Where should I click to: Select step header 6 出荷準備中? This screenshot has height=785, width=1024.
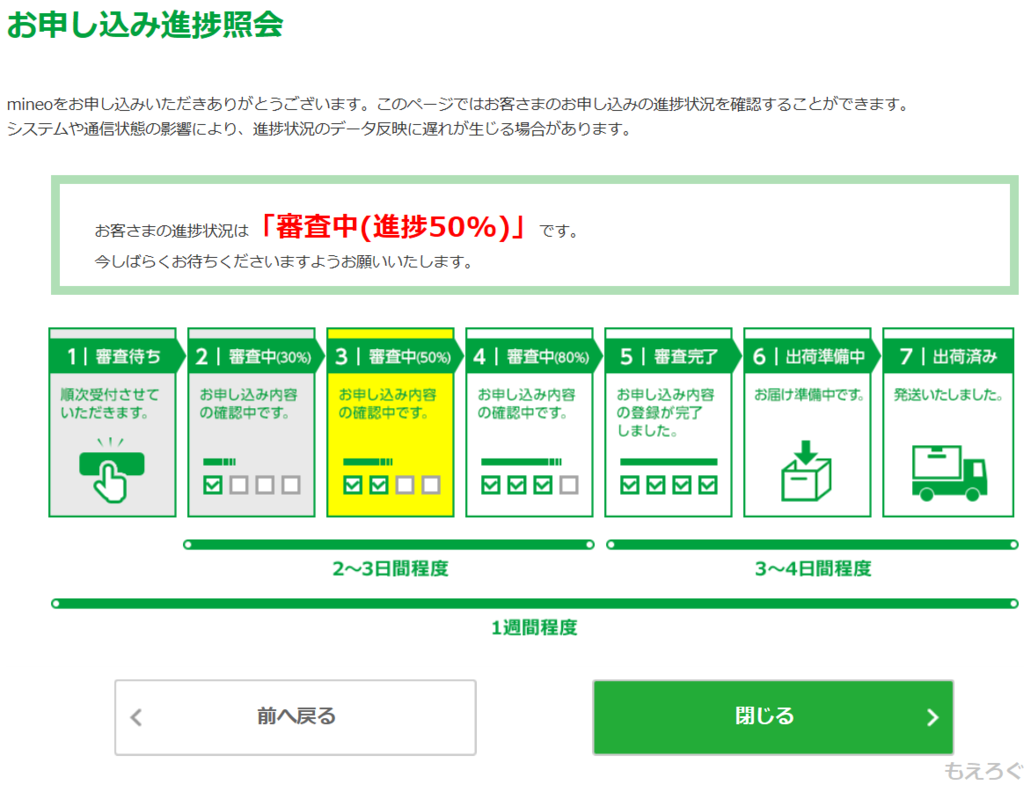point(812,356)
